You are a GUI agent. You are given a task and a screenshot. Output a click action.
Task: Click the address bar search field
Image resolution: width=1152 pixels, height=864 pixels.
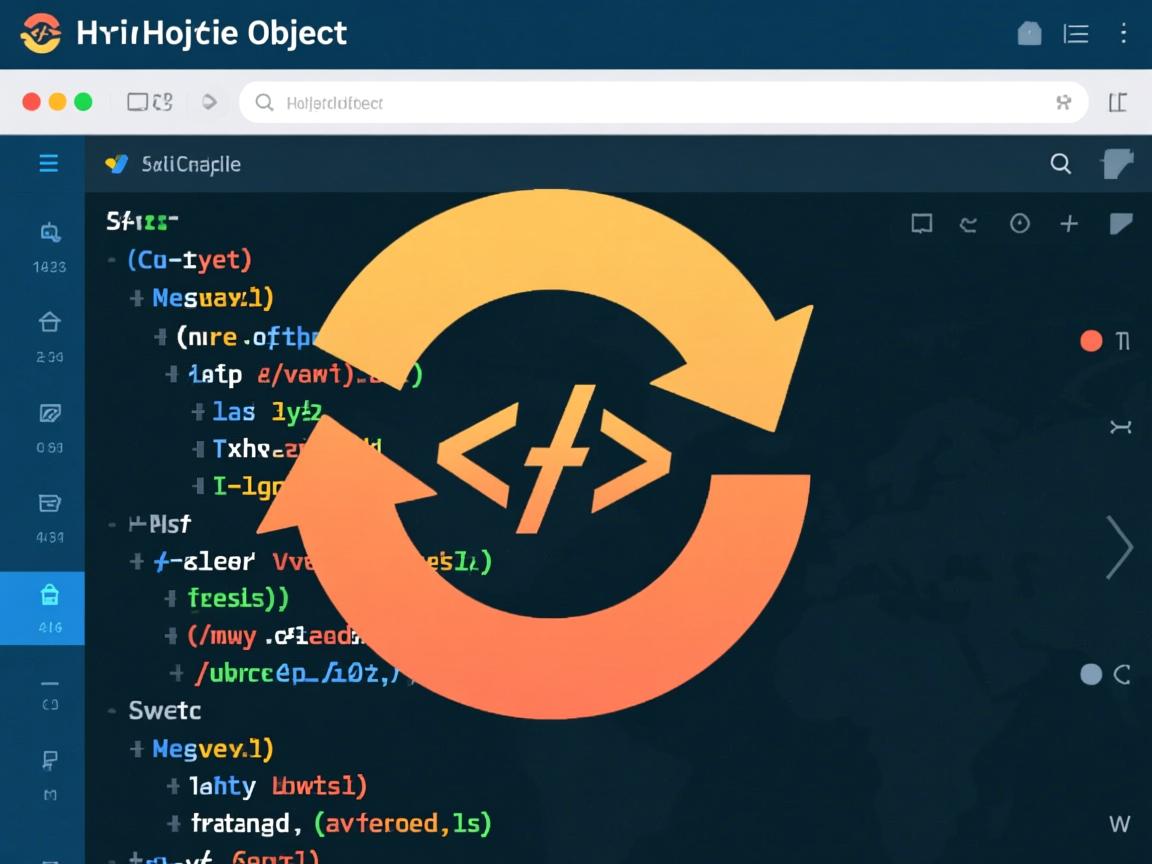coord(662,102)
